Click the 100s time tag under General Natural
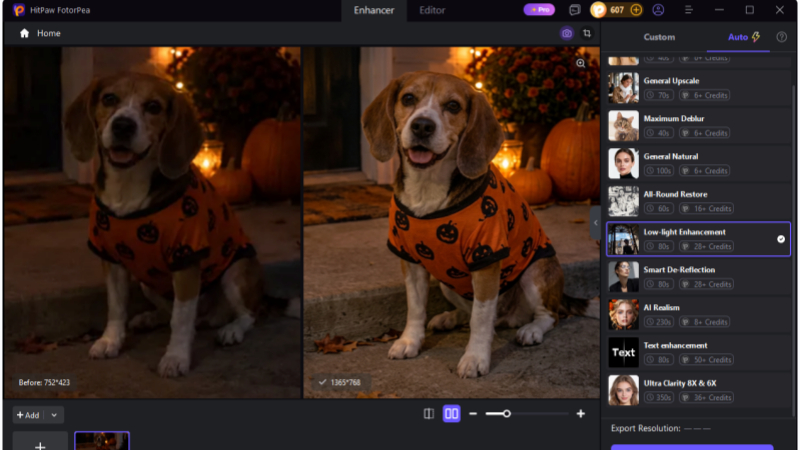Screen dimensions: 800x450 [x=659, y=171]
